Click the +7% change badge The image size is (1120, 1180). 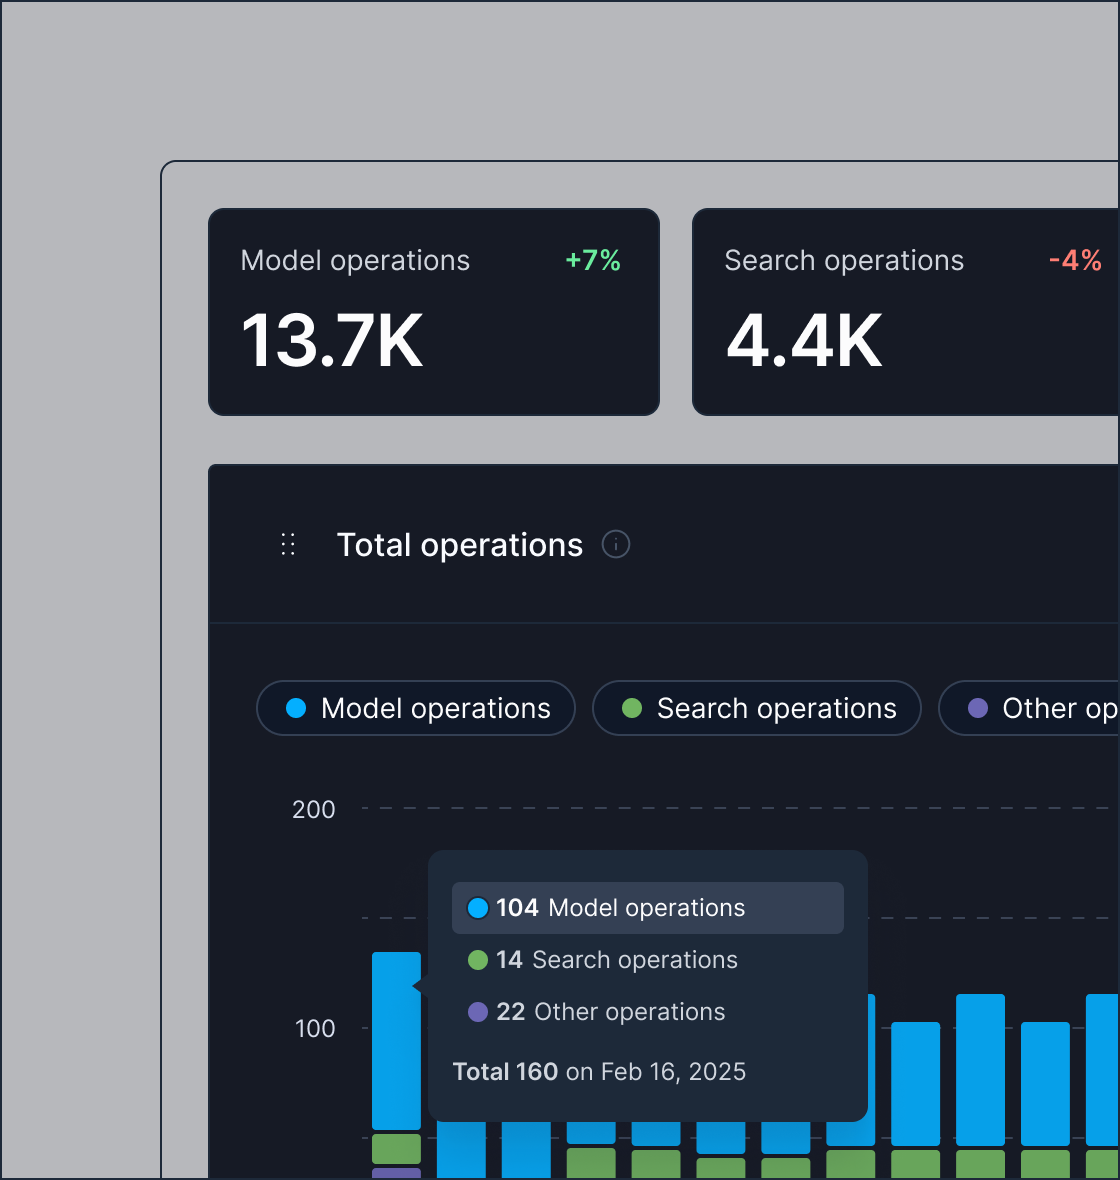(x=593, y=261)
